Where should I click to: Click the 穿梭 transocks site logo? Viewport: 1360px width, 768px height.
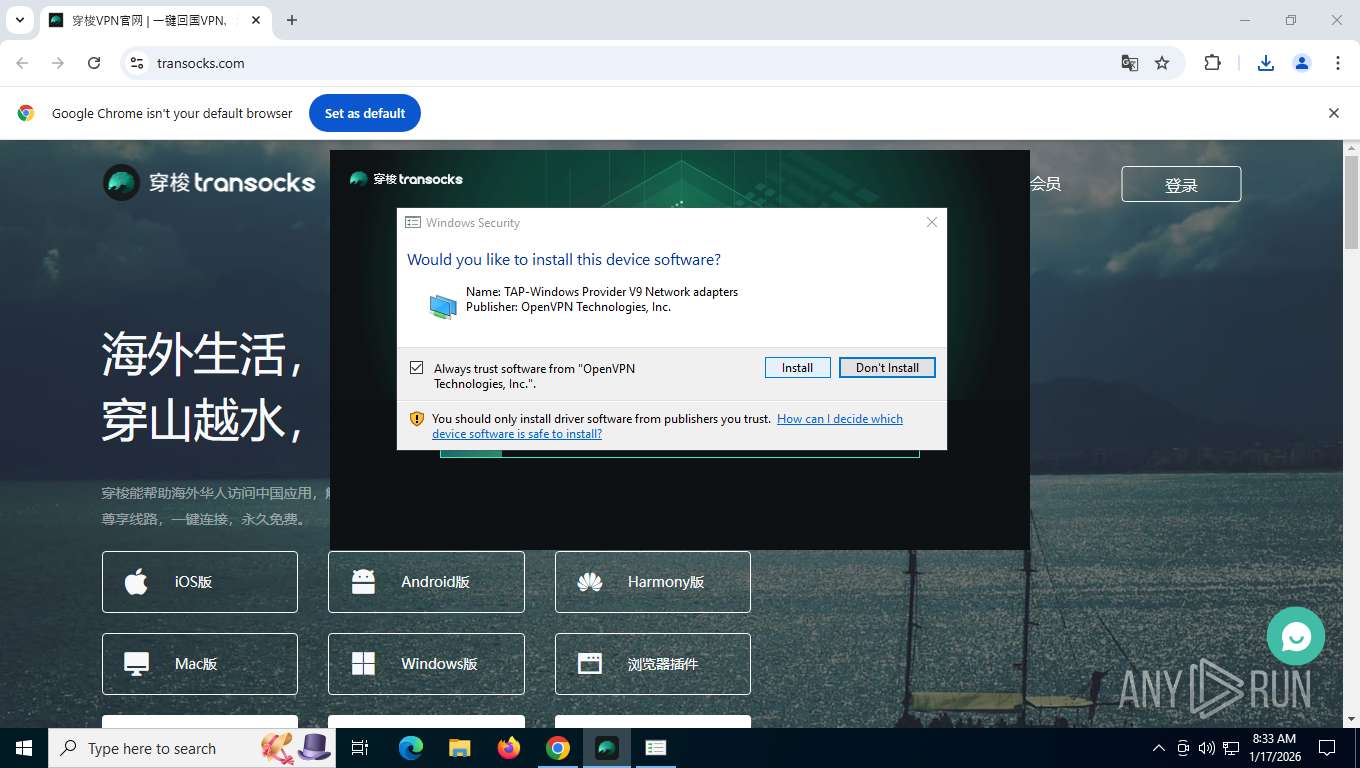(209, 183)
